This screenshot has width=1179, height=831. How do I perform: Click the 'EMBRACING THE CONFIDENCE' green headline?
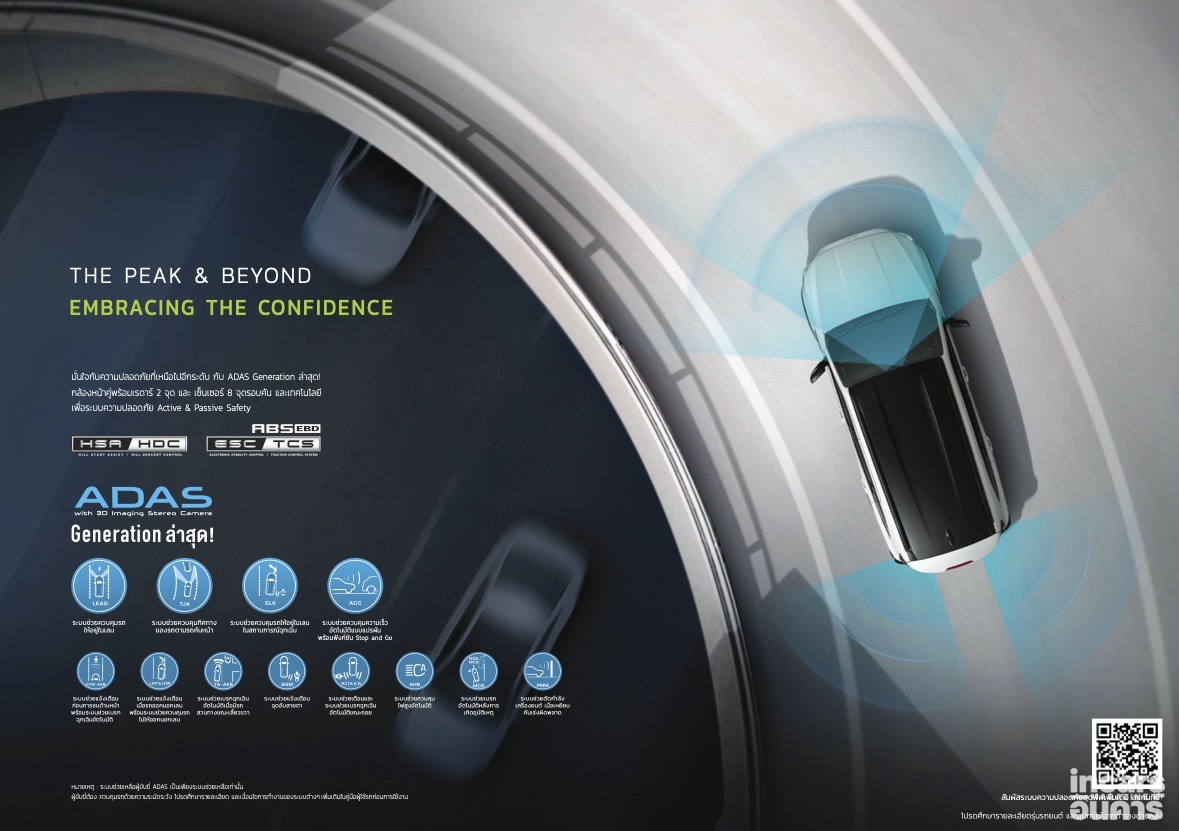tap(231, 308)
